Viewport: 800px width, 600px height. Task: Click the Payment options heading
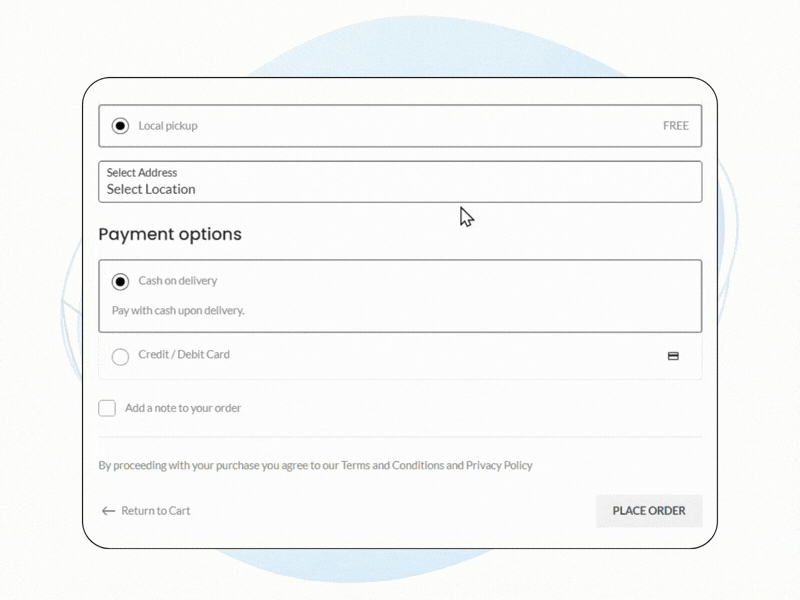click(x=170, y=234)
